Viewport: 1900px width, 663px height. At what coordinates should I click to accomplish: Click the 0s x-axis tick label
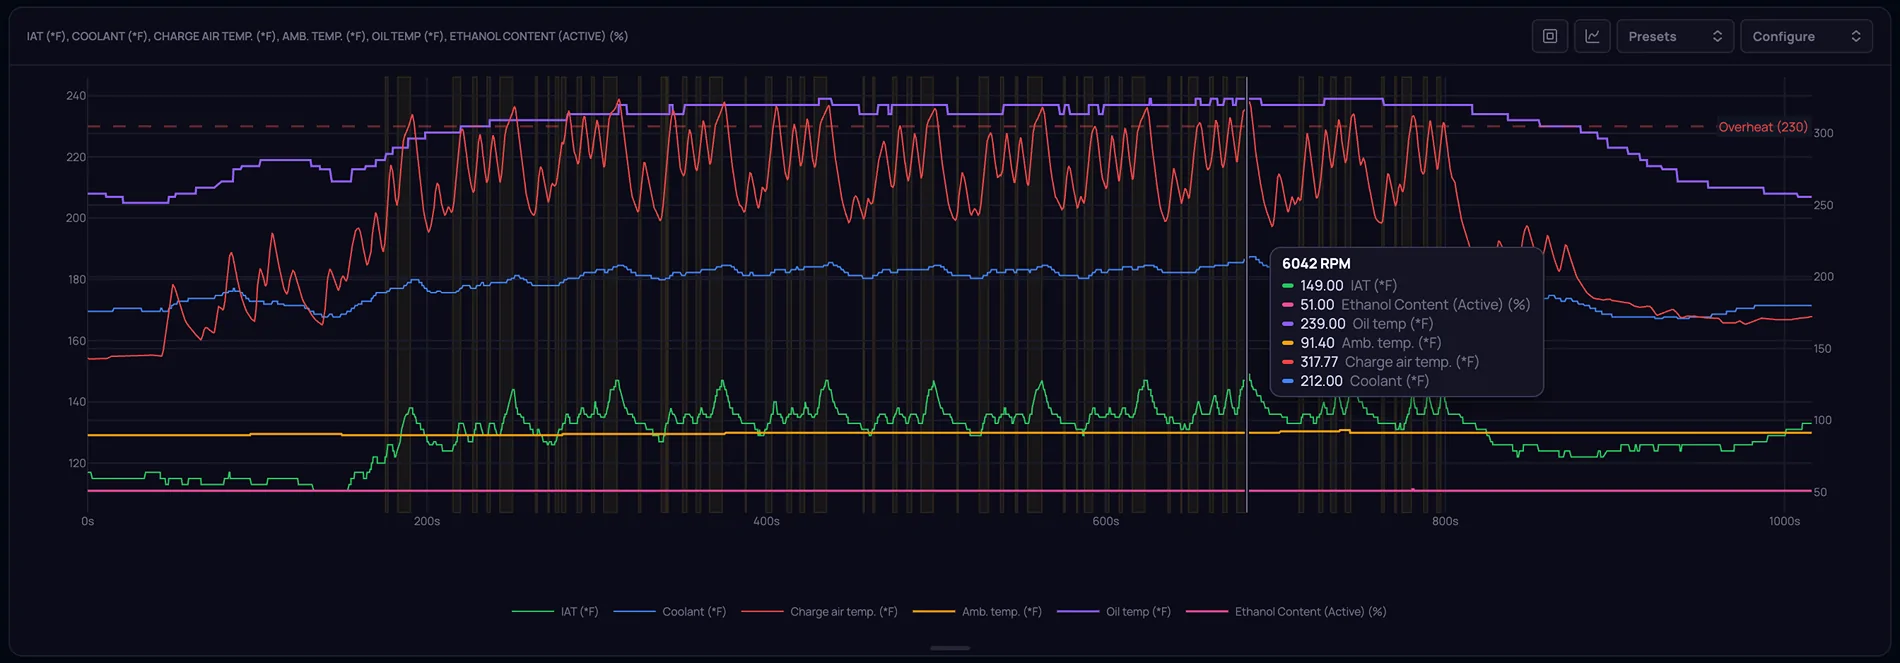(x=88, y=522)
